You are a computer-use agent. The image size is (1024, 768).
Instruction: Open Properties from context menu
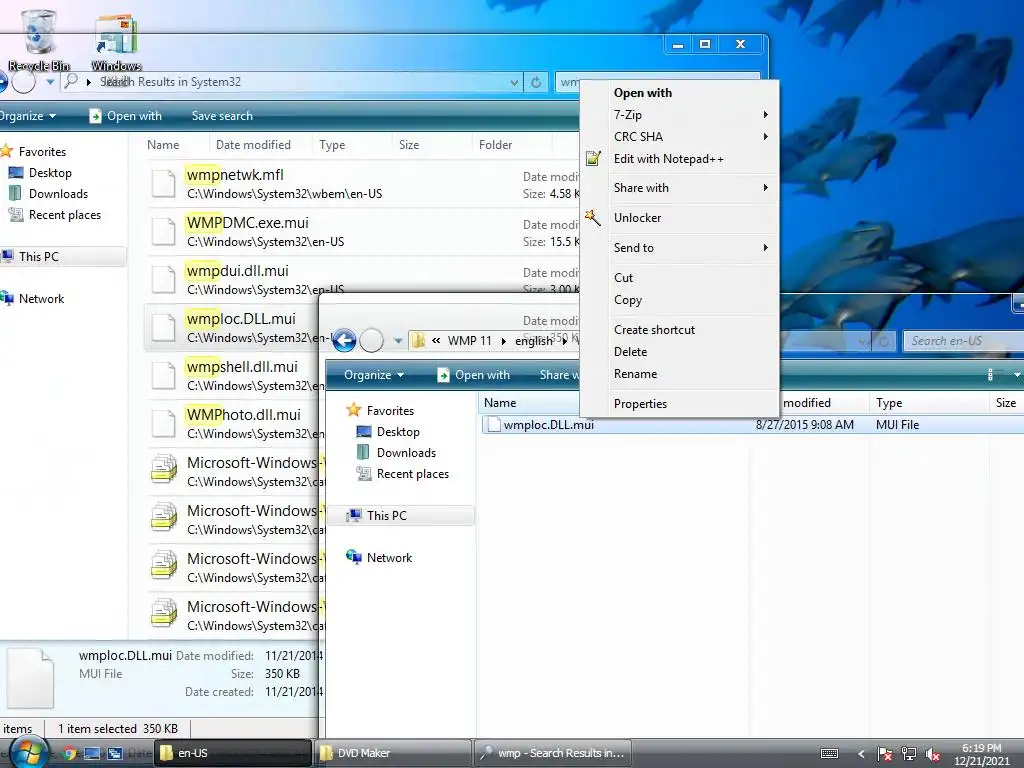click(679, 404)
